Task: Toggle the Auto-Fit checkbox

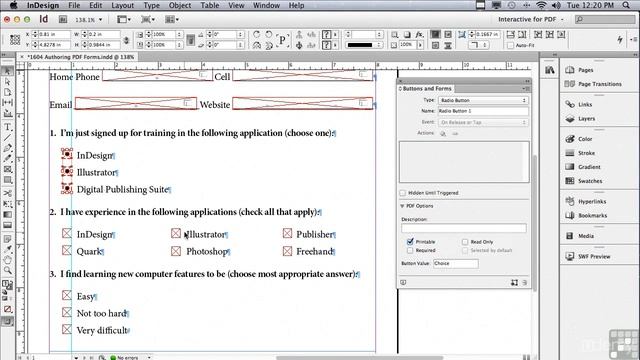Action: (x=510, y=45)
